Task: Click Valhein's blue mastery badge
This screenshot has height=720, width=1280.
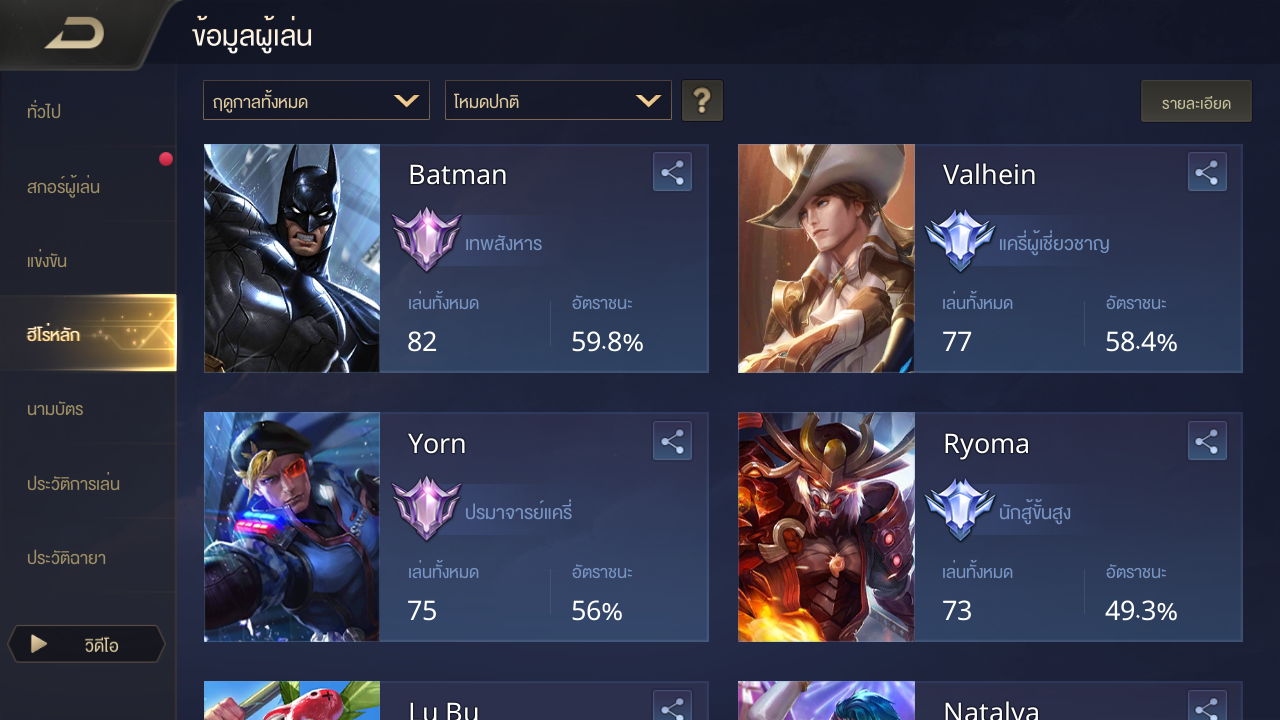Action: [x=960, y=239]
